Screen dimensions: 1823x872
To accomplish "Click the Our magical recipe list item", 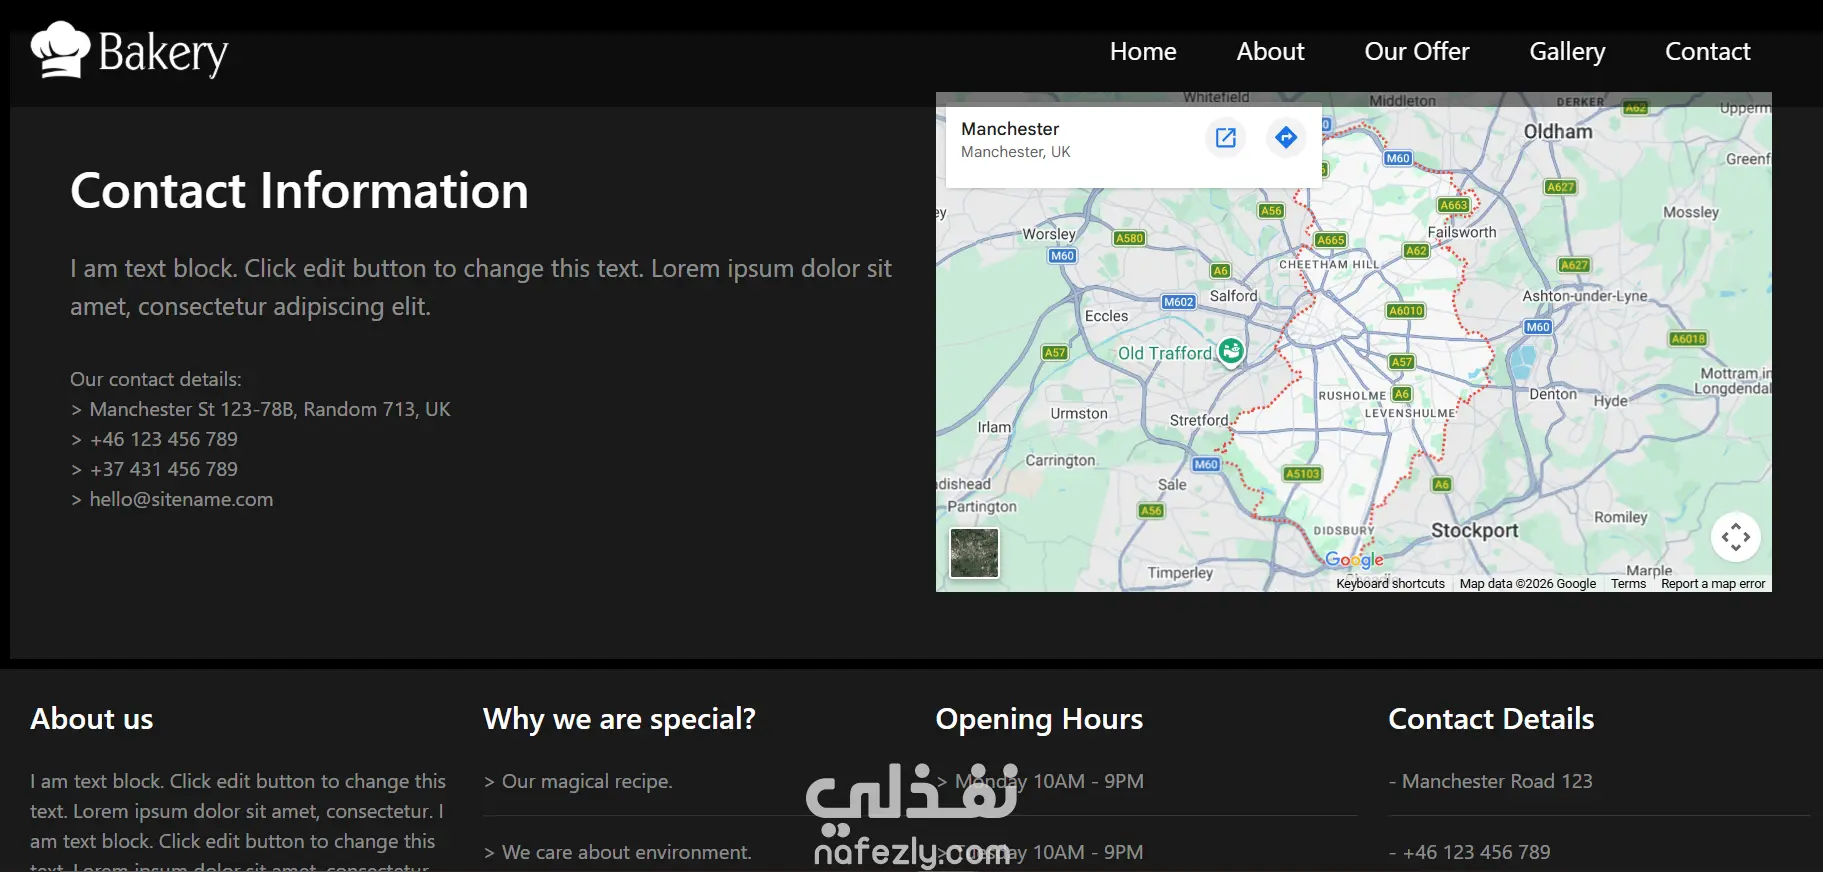I will pyautogui.click(x=587, y=781).
